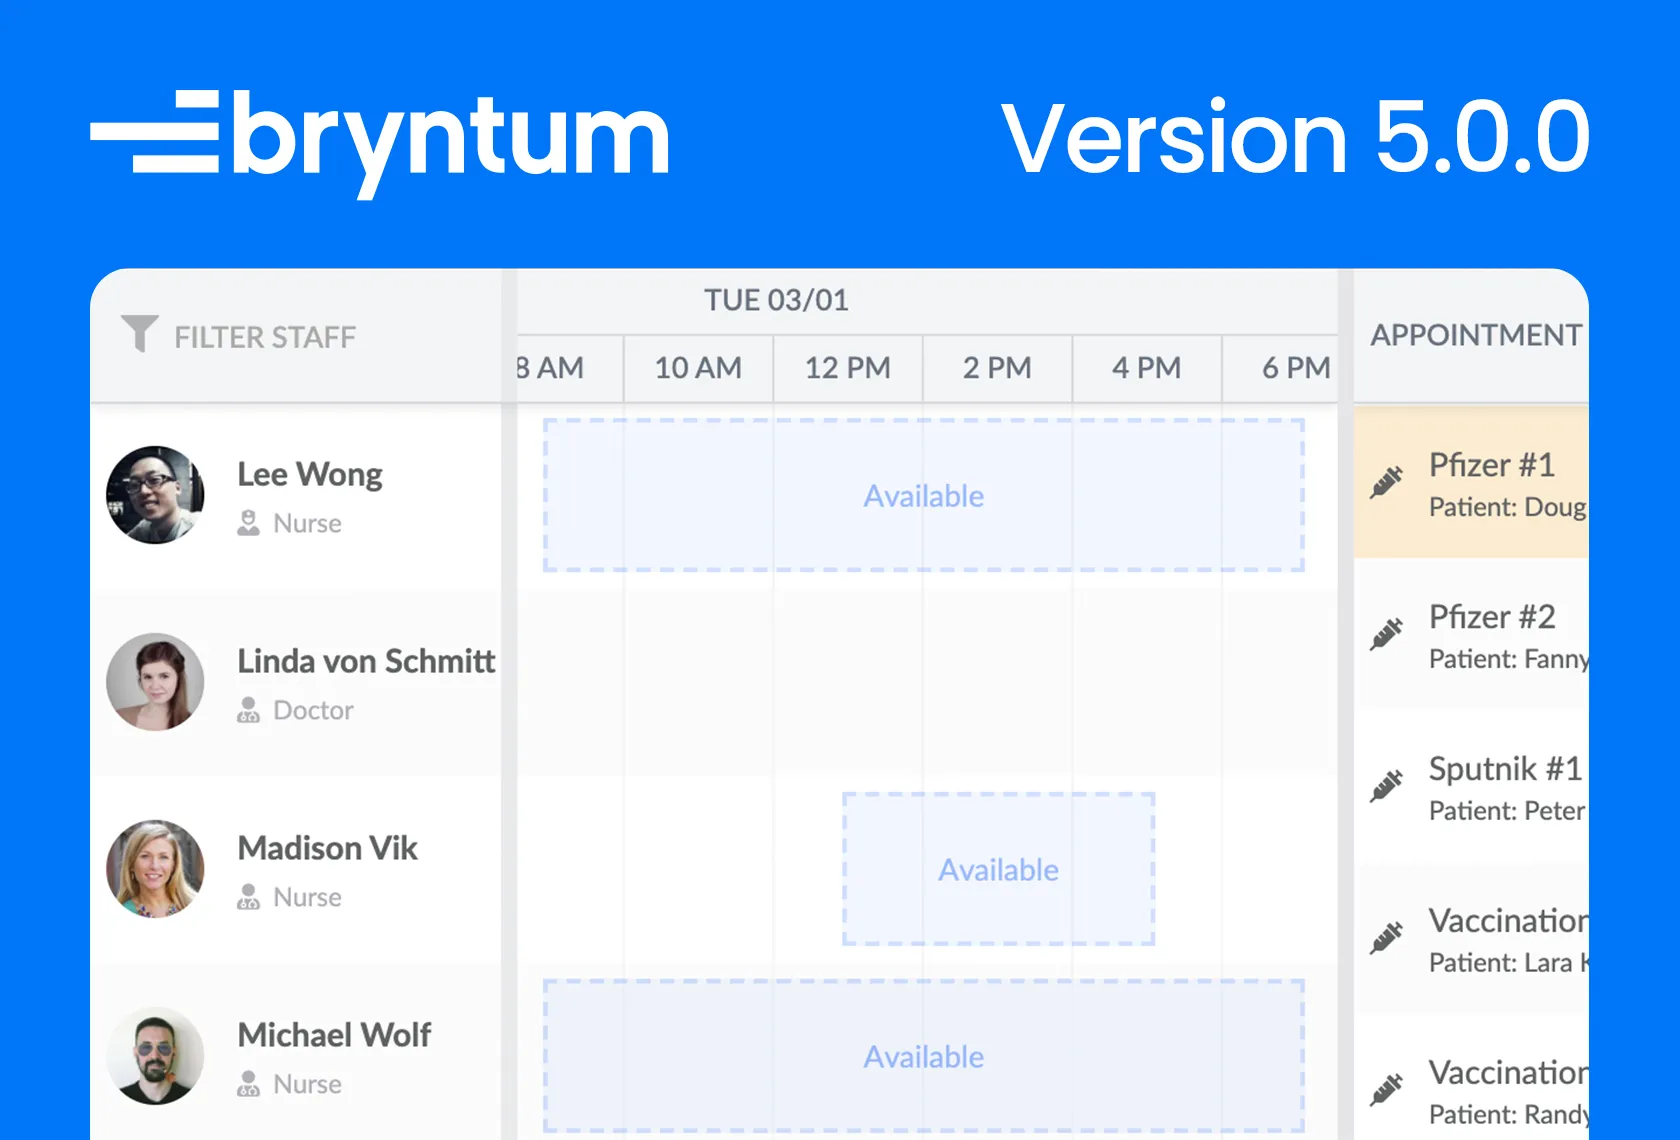Click the role icon under Michael Wolf

(x=248, y=1084)
